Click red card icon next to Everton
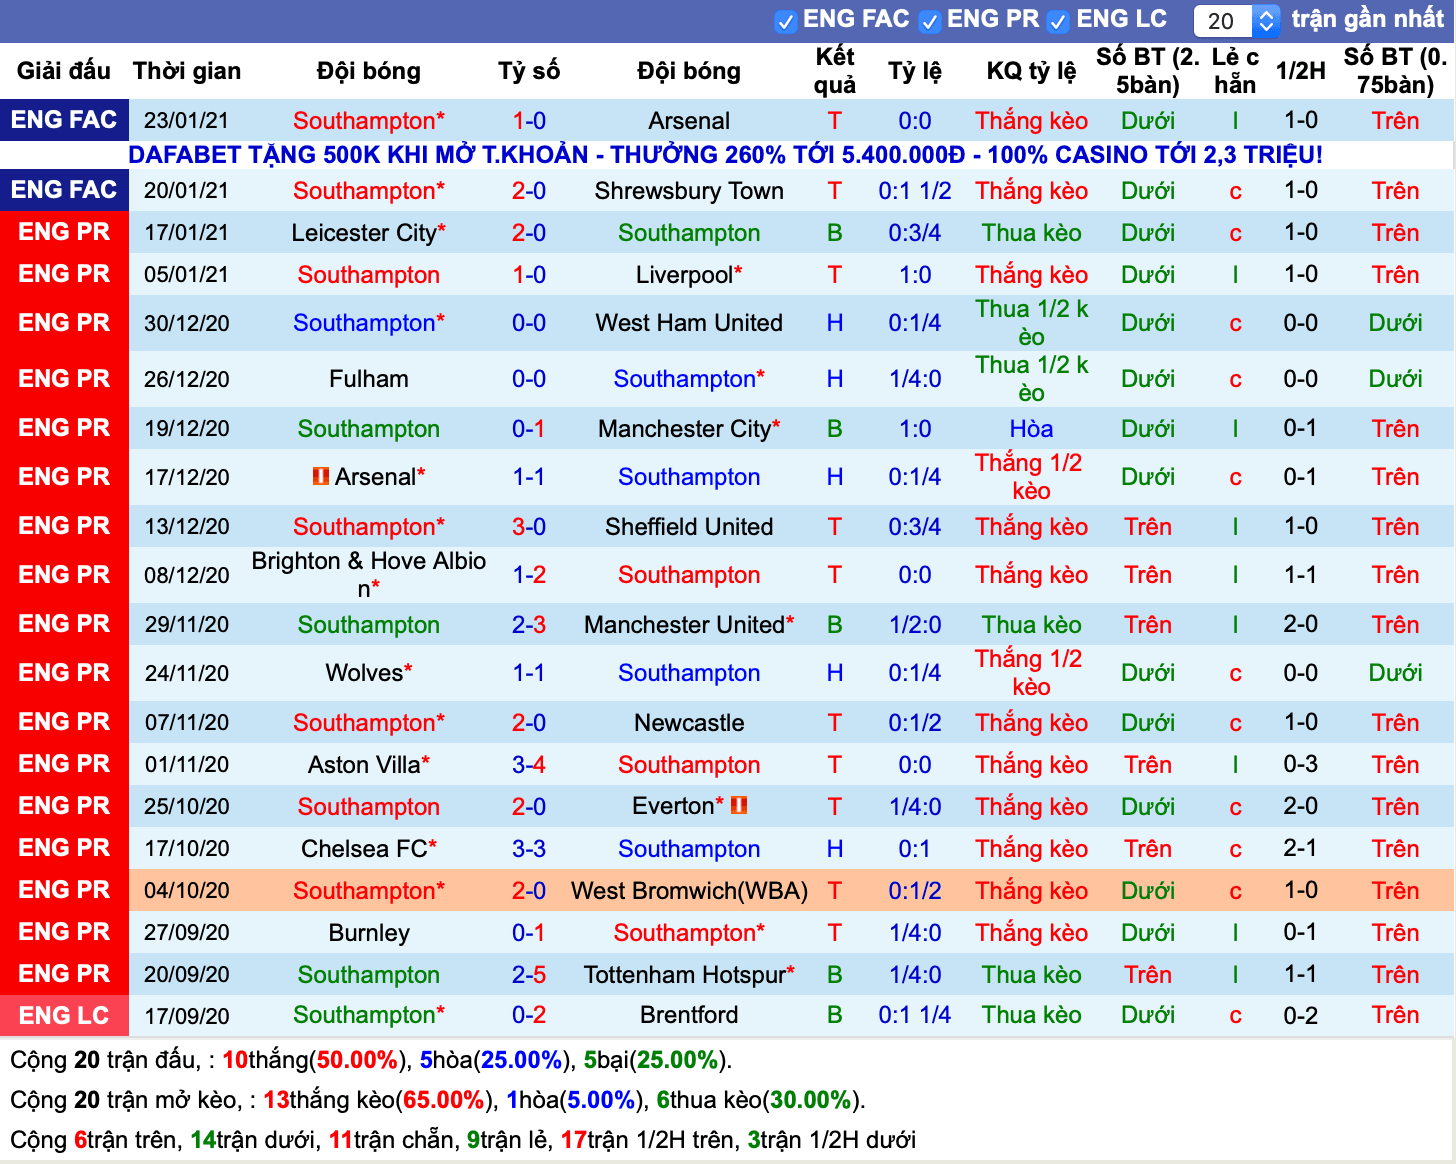Viewport: 1456px width, 1164px height. click(739, 804)
